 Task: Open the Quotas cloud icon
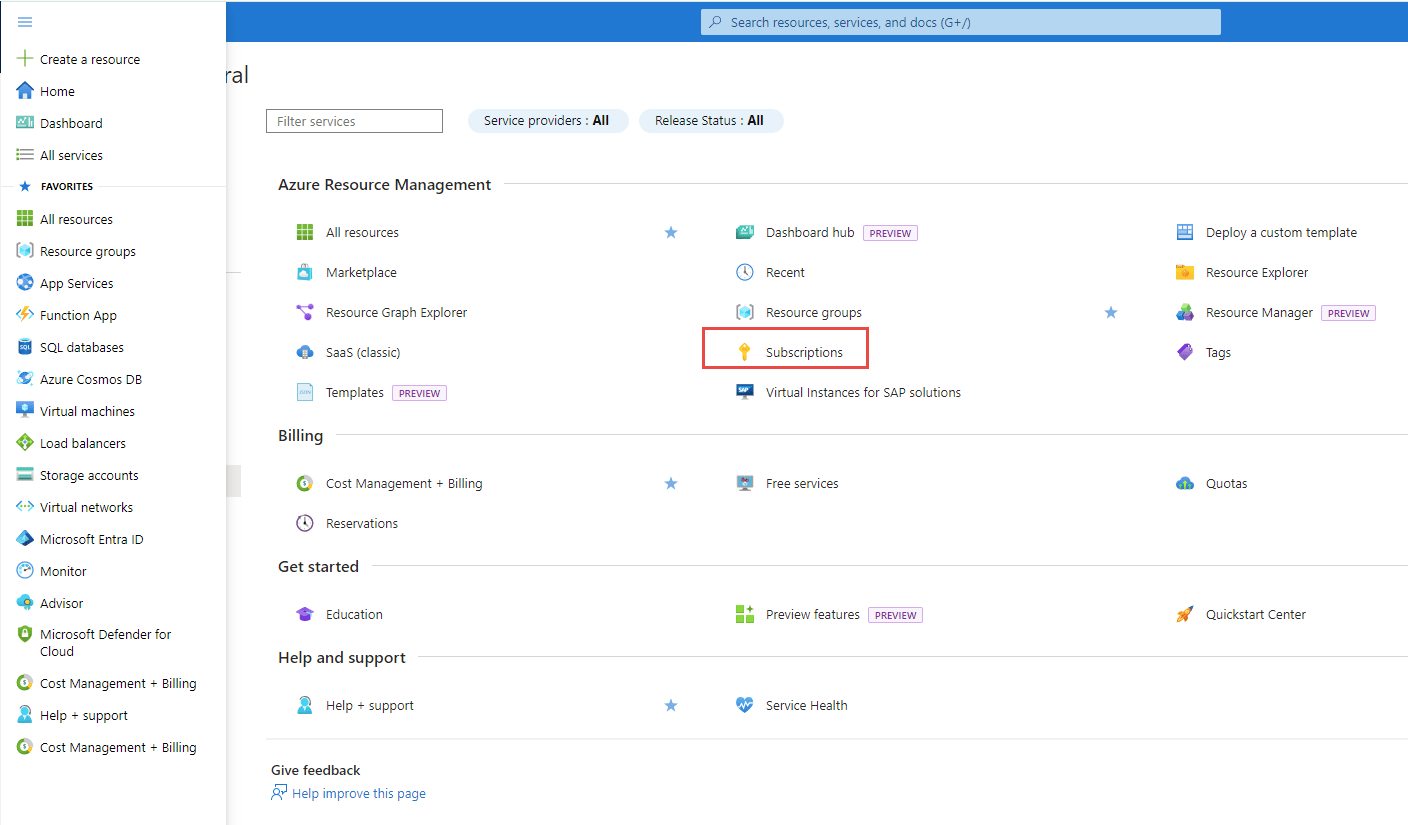coord(1185,483)
